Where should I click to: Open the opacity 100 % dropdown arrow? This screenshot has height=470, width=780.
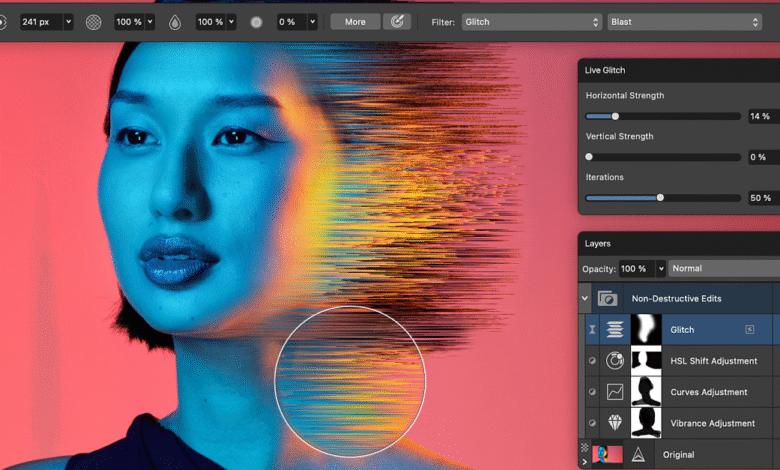[x=150, y=22]
